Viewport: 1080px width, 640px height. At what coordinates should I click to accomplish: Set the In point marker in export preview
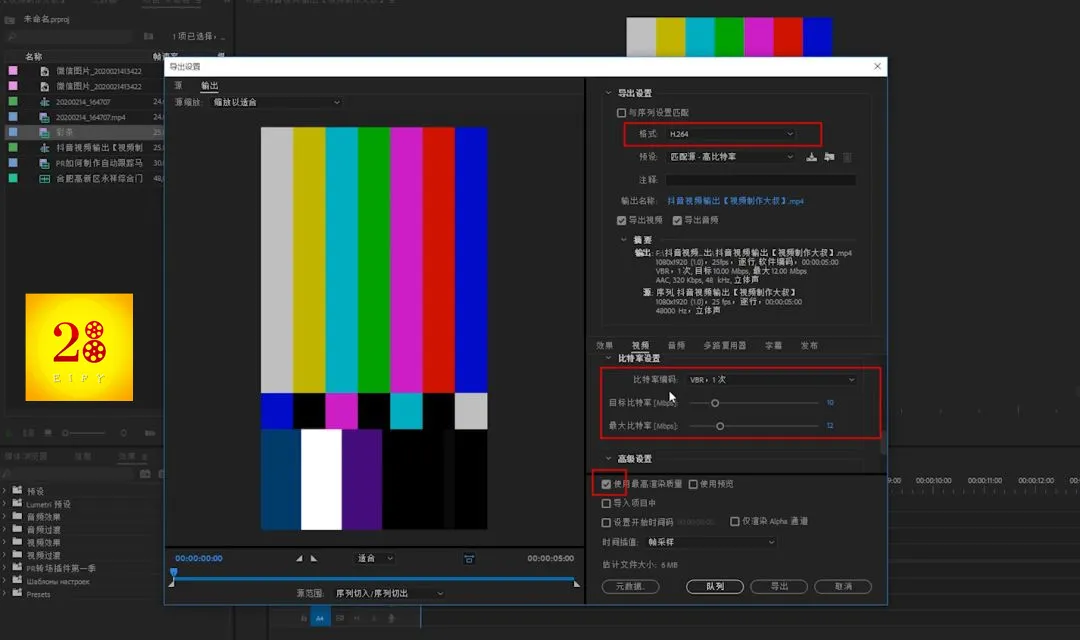(x=299, y=558)
